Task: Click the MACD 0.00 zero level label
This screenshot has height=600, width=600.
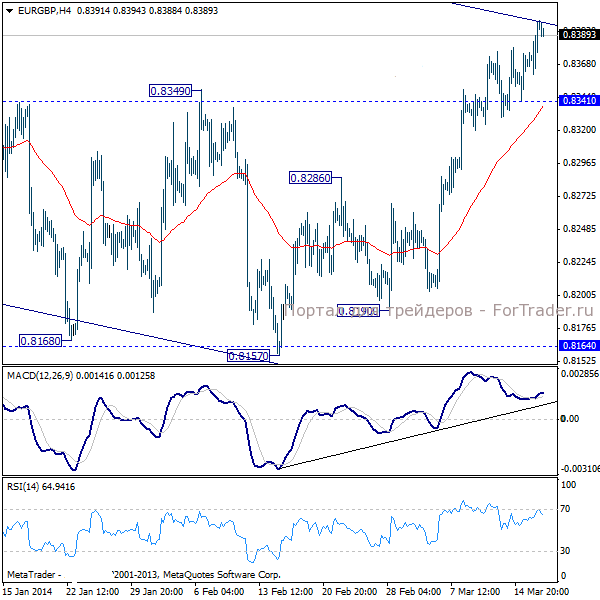Action: pos(571,418)
